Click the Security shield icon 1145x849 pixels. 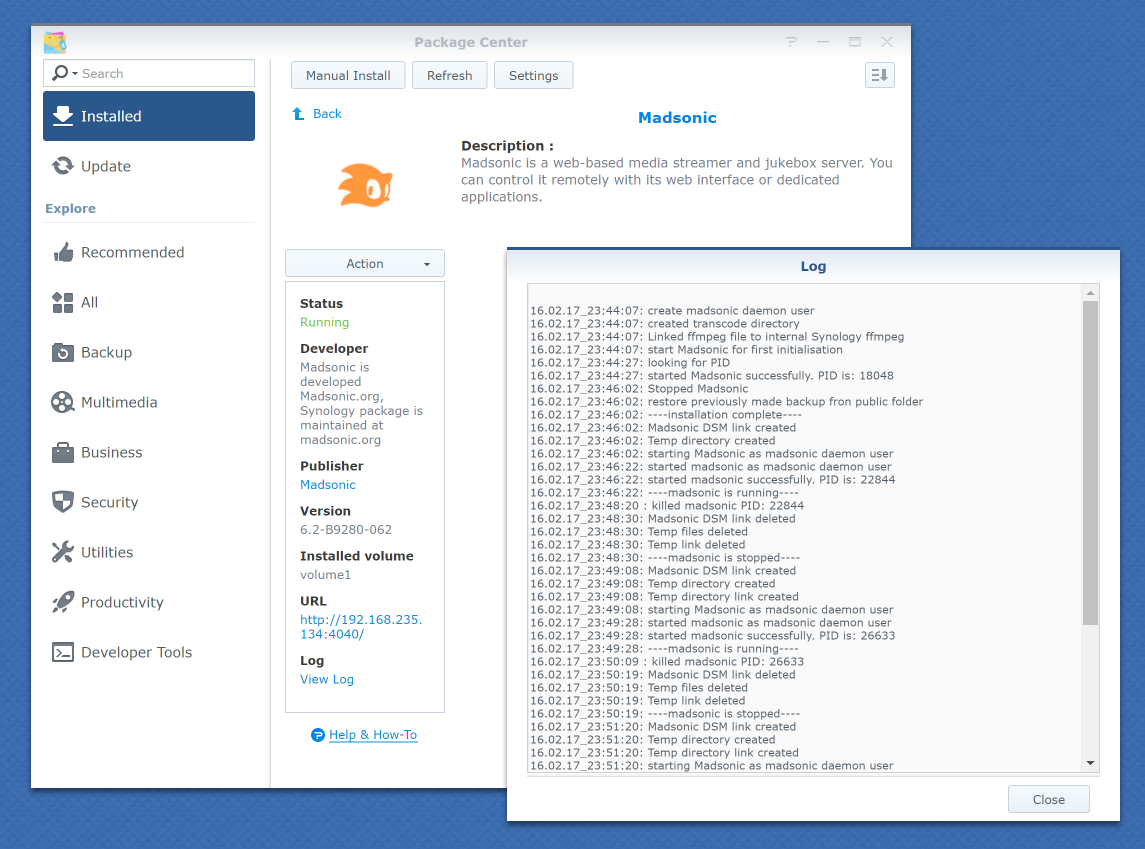click(63, 502)
